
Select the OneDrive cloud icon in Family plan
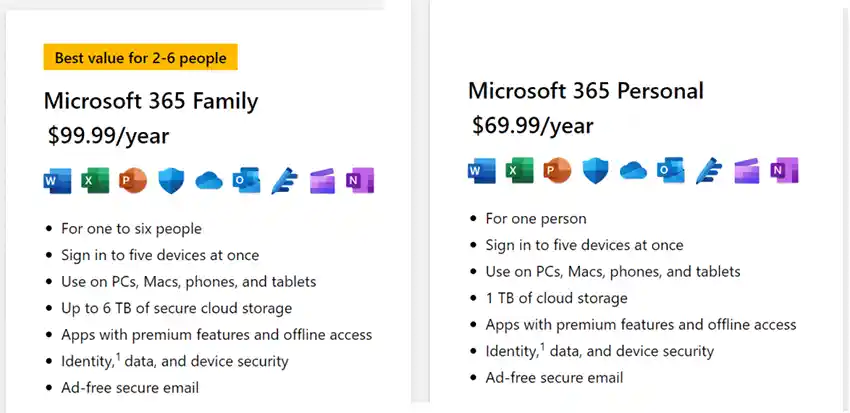(208, 181)
